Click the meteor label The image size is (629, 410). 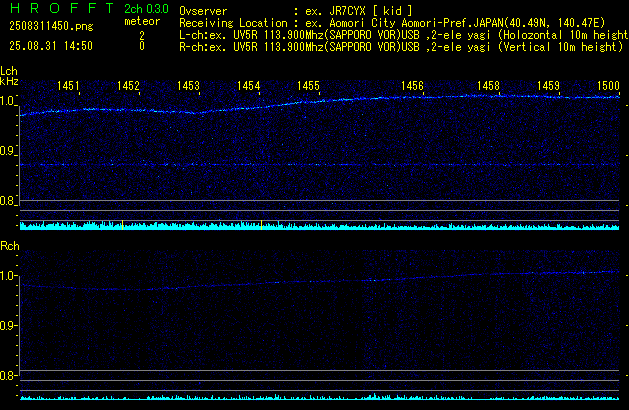142,21
